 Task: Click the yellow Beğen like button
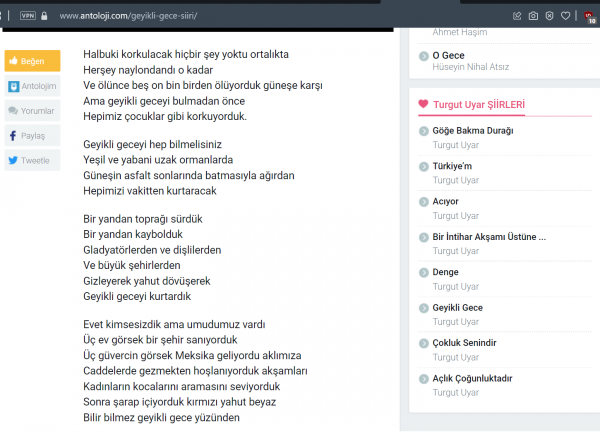click(32, 61)
